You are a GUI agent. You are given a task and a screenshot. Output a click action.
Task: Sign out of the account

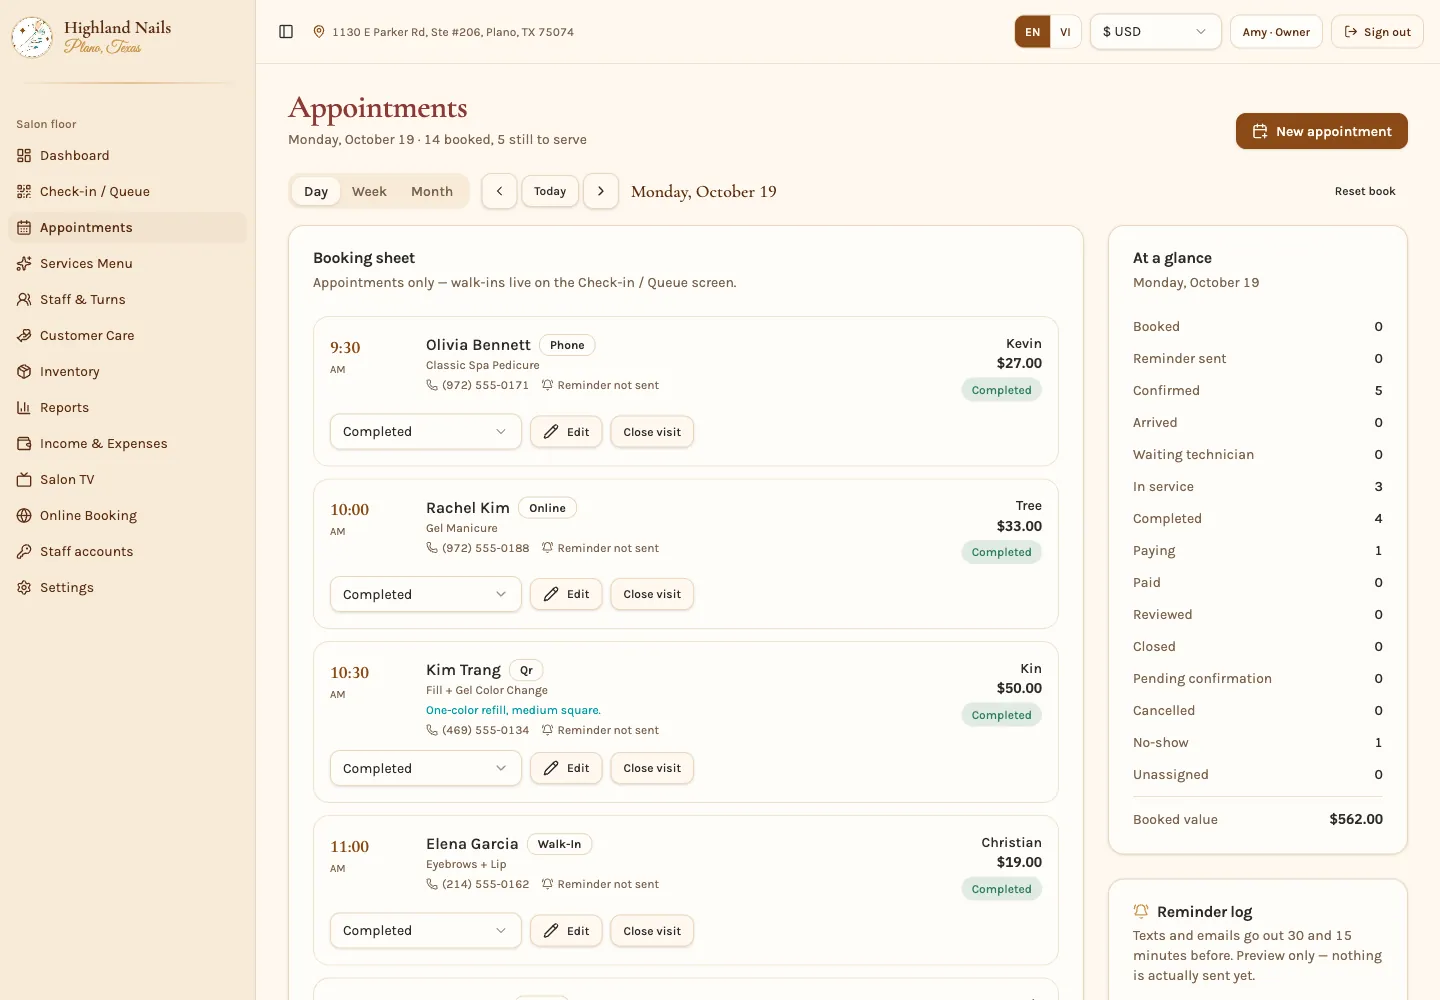(1377, 32)
